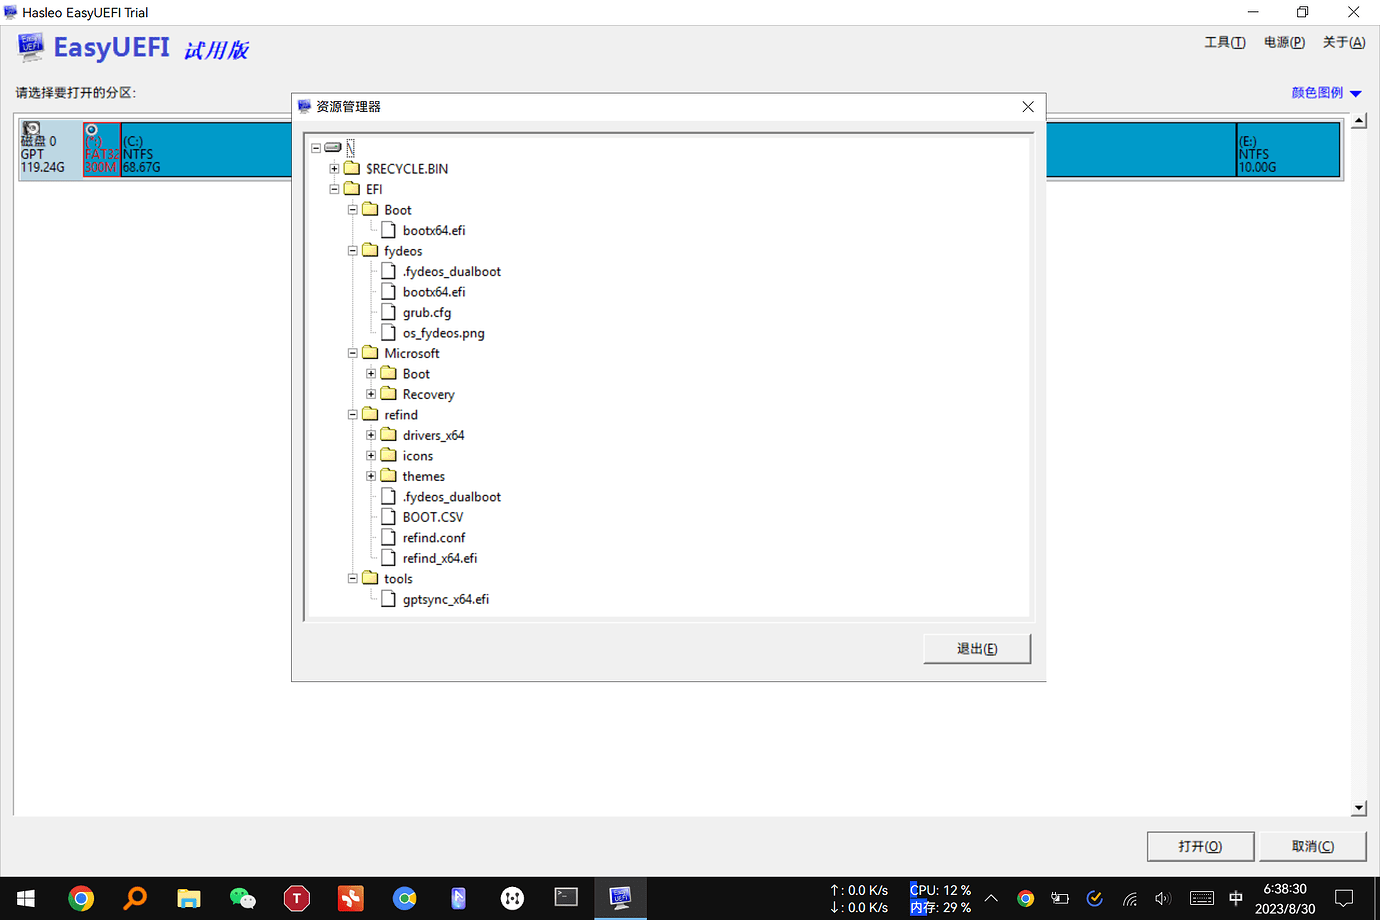Viewport: 1380px width, 920px height.
Task: Click the 退出(E) button
Action: (x=976, y=648)
